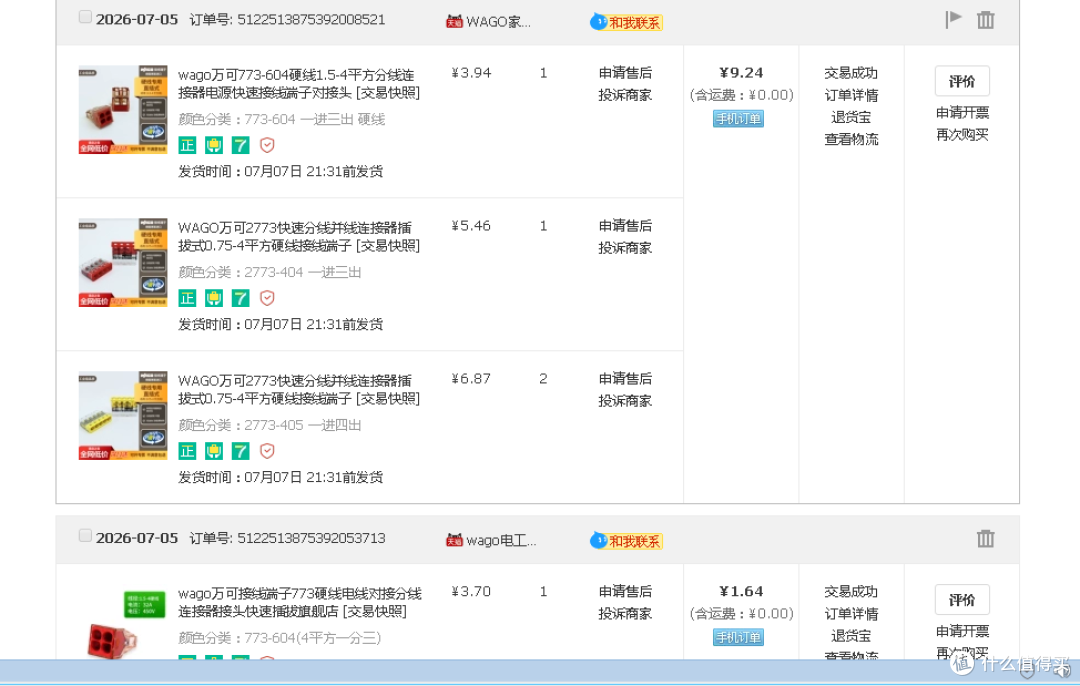1080x686 pixels.
Task: Open the product title link above 2773-404 一进三出
Action: click(x=298, y=237)
